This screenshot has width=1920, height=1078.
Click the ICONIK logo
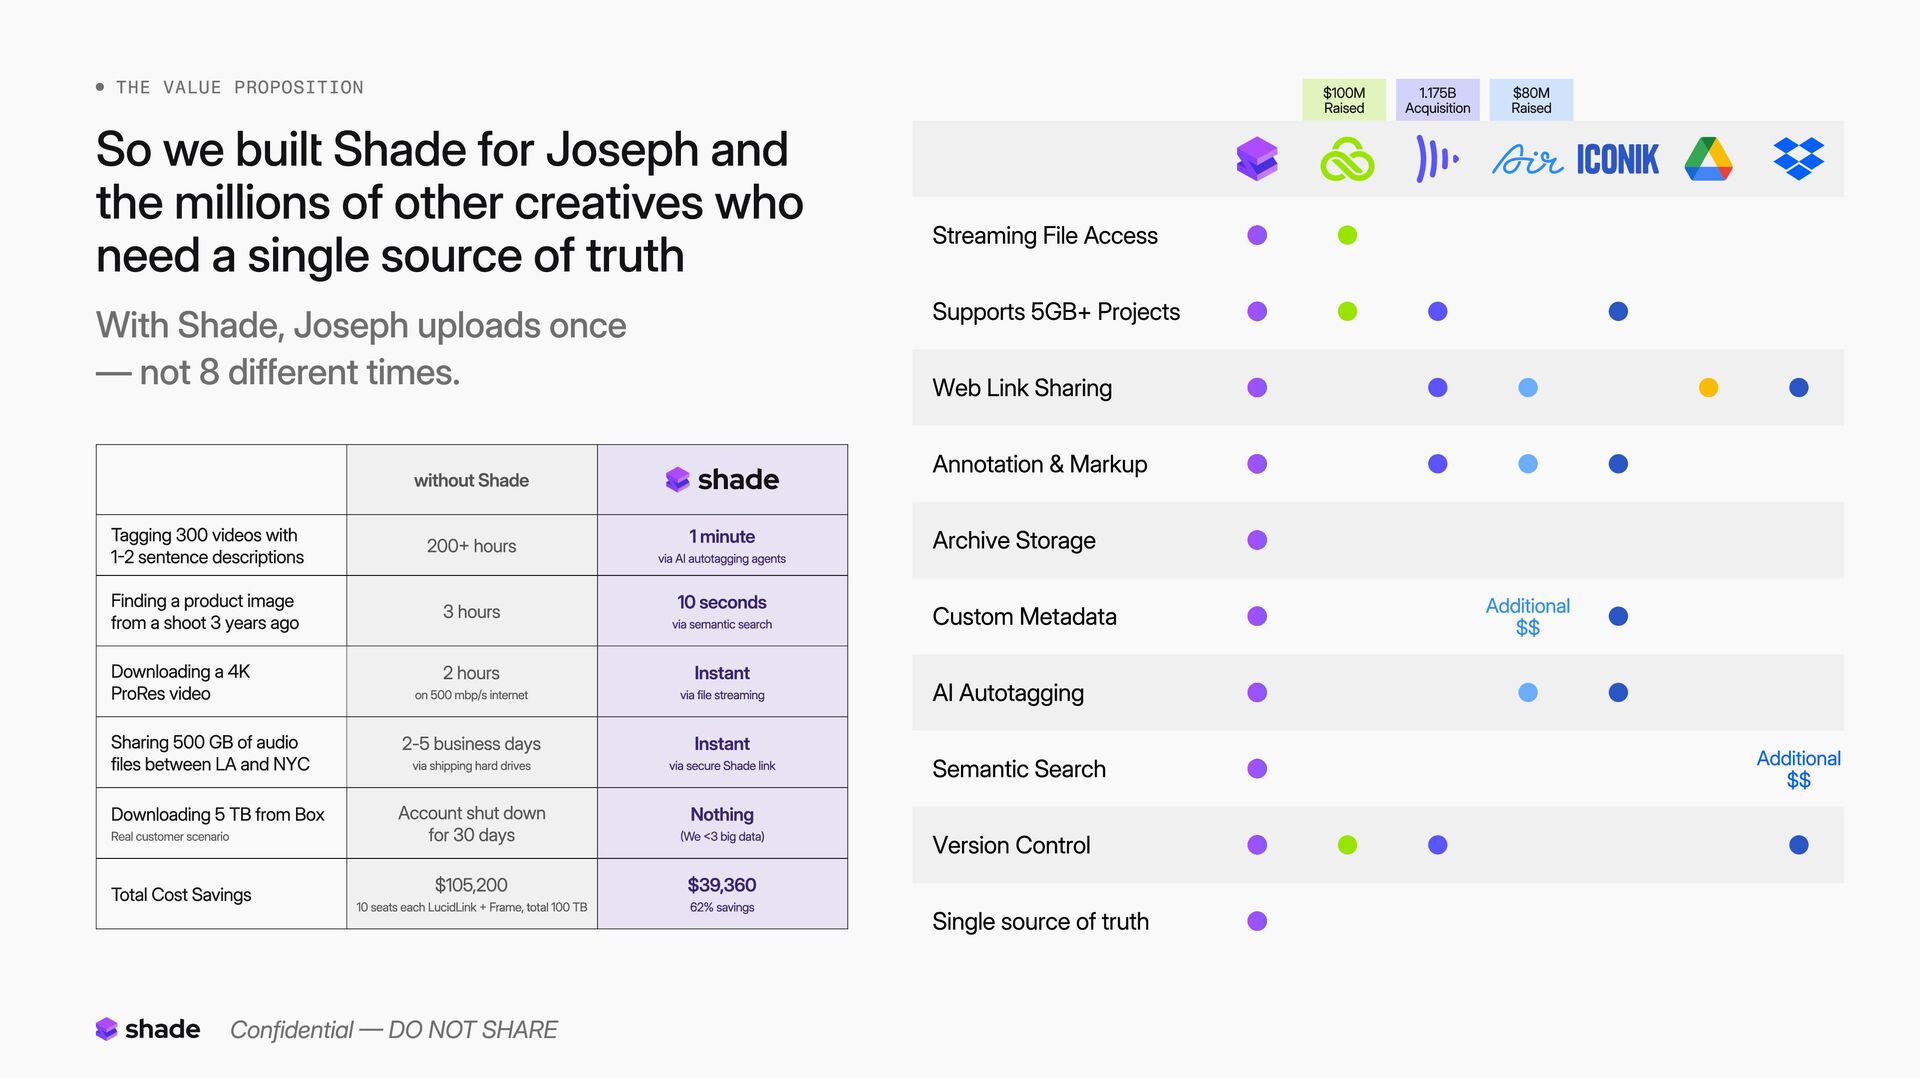click(1617, 160)
